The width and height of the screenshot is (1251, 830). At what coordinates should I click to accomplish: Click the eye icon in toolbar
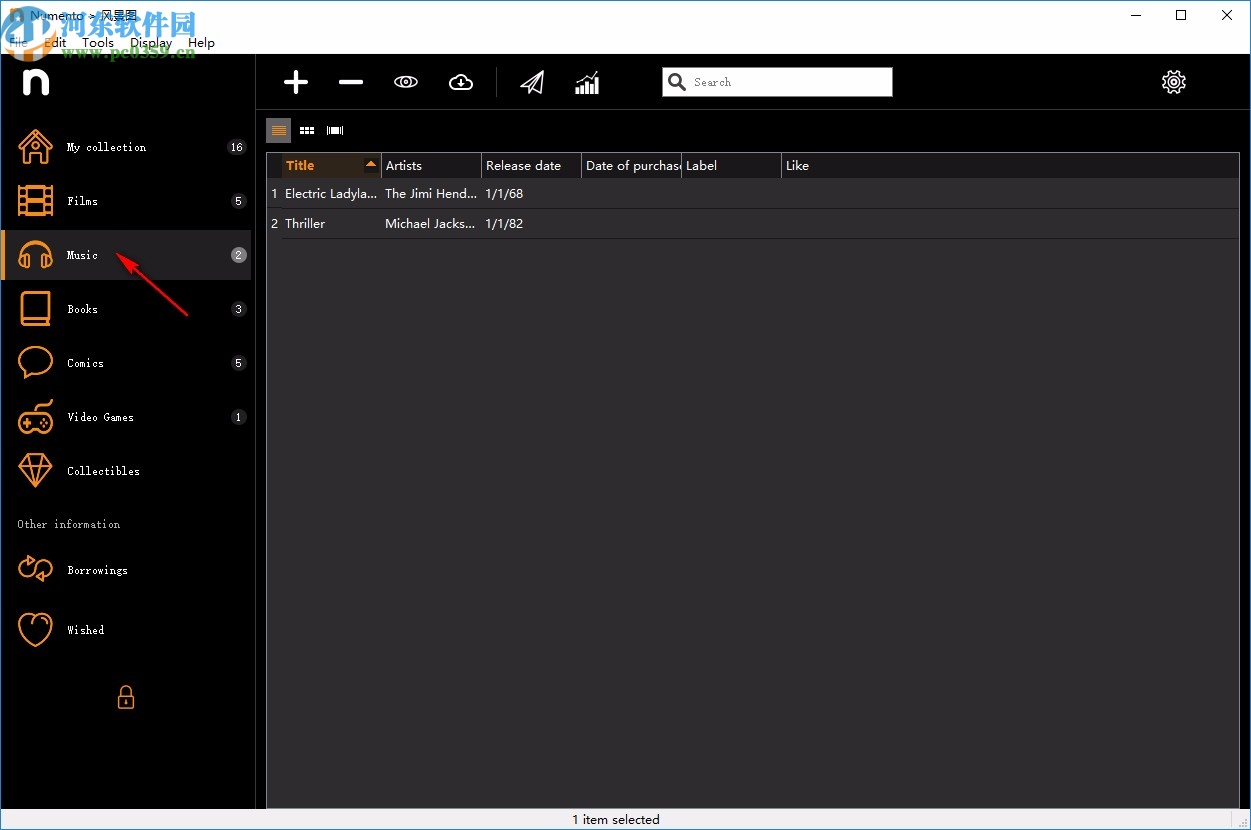point(406,82)
